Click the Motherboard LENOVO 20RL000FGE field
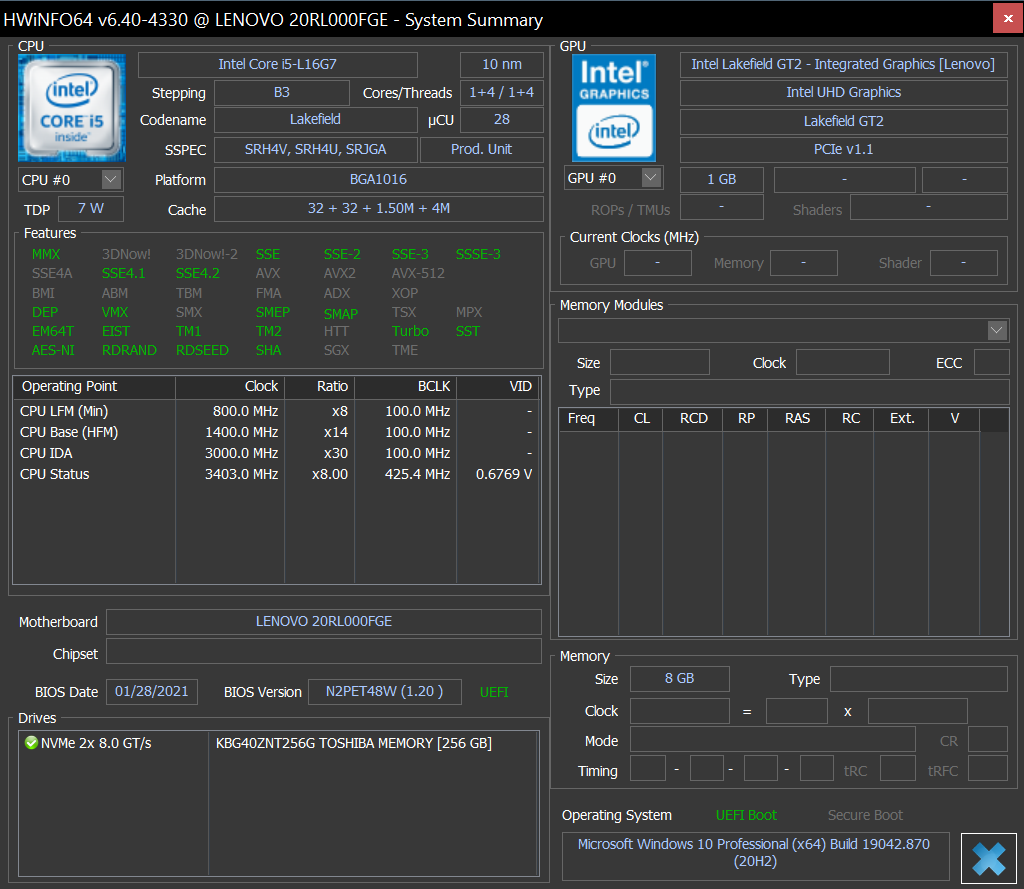This screenshot has height=889, width=1024. pos(323,622)
